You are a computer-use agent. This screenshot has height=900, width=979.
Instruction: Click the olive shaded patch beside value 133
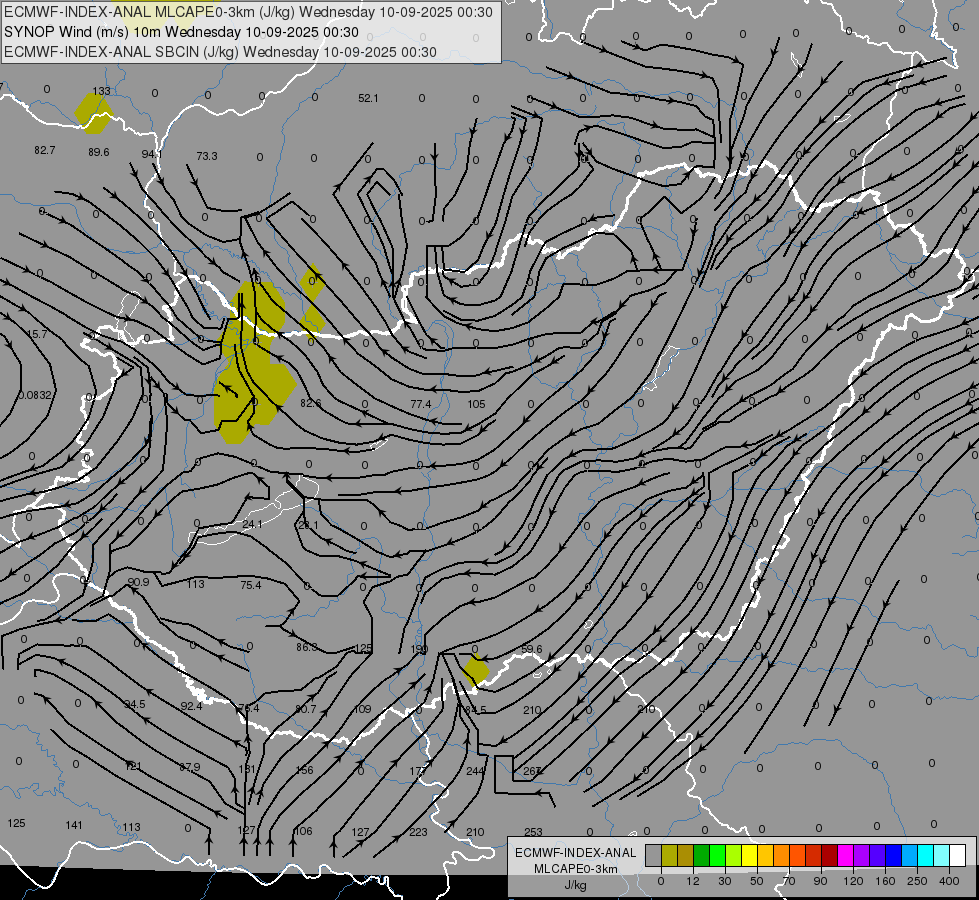click(94, 114)
